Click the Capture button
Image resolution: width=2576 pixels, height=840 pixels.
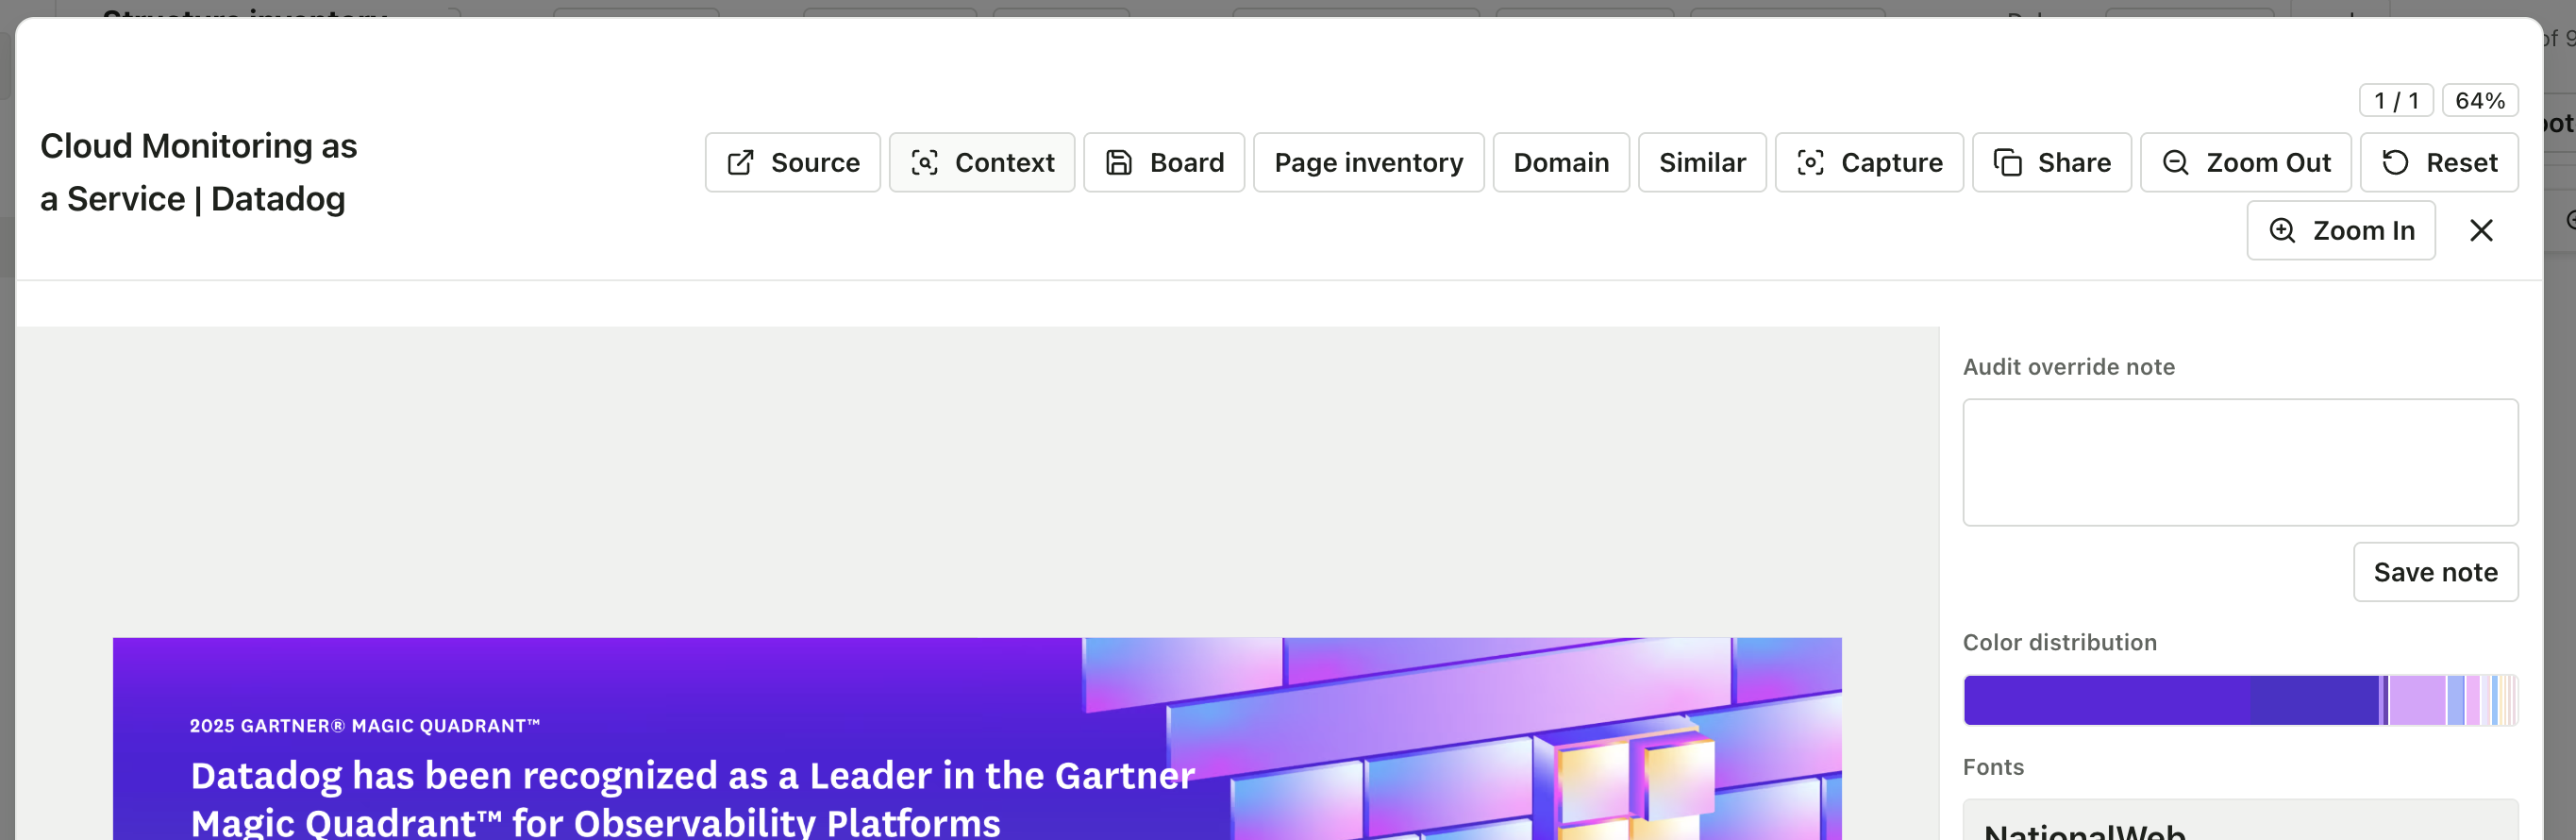[x=1869, y=162]
